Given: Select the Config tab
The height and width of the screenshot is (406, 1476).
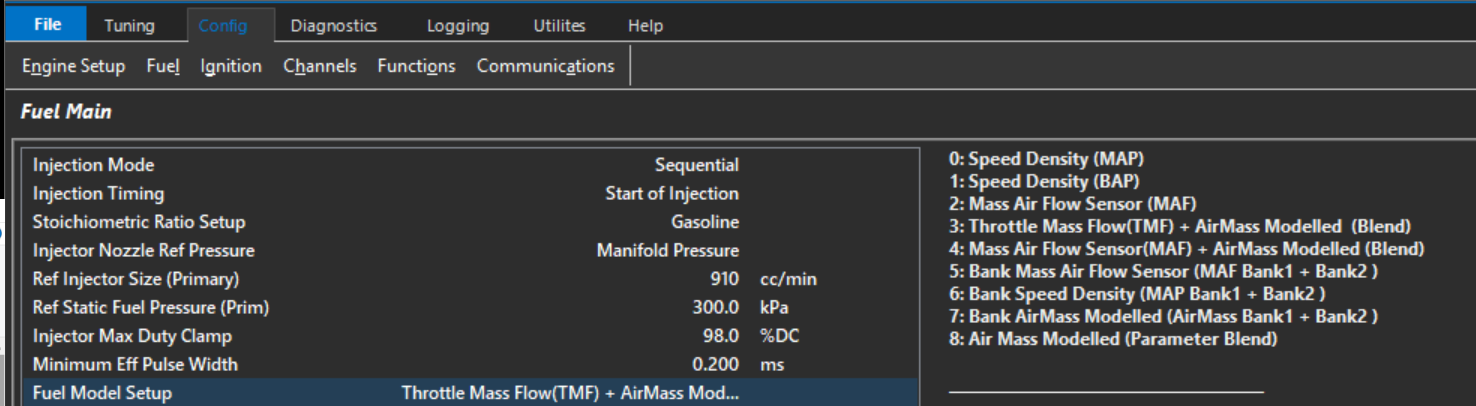Looking at the screenshot, I should tap(222, 26).
